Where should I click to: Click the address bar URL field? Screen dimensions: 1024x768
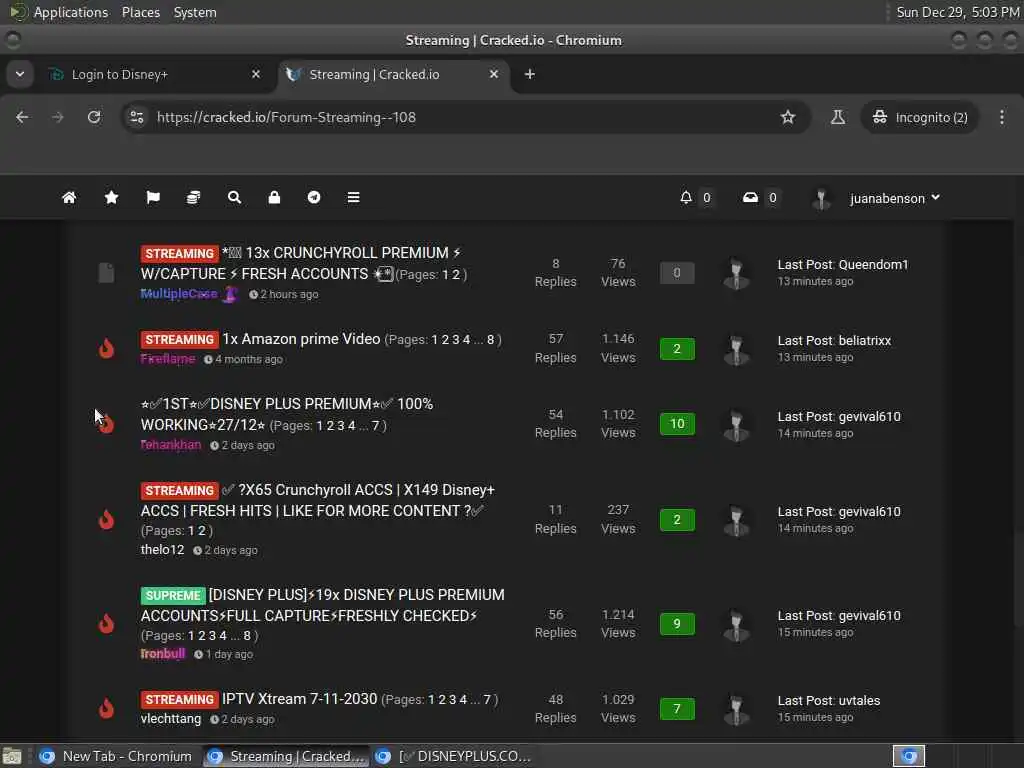[x=457, y=117]
